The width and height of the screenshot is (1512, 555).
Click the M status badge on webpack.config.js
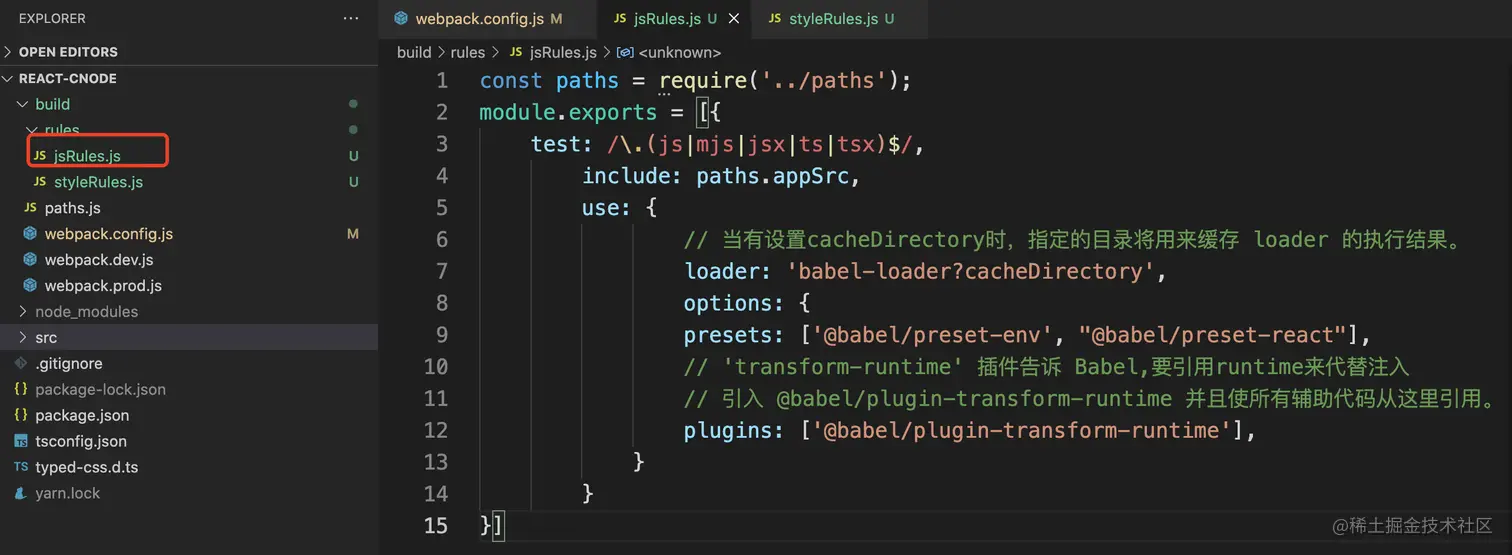pos(353,234)
